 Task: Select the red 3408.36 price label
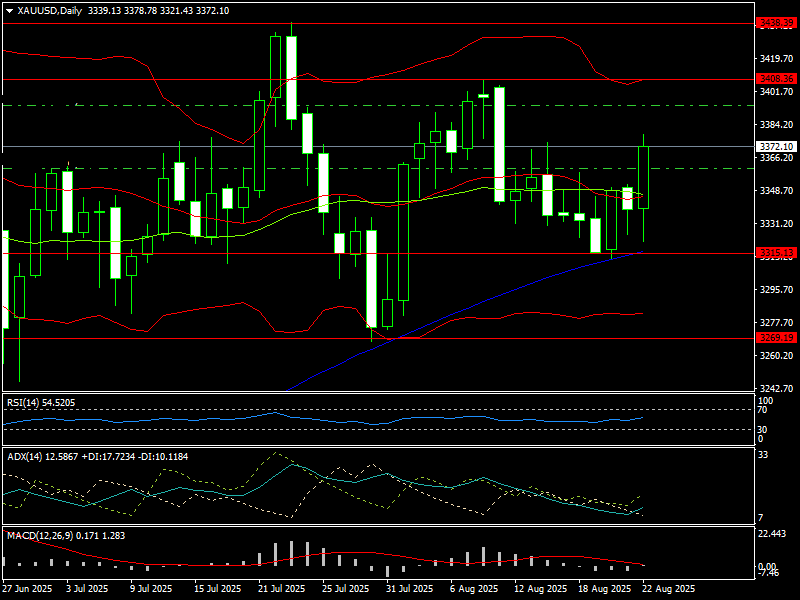(x=776, y=78)
